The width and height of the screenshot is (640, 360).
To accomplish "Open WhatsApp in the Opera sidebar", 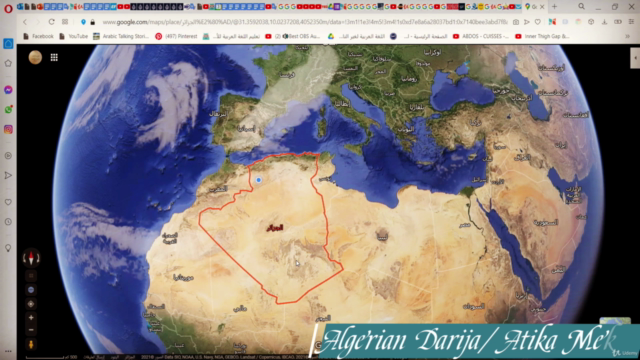I will pyautogui.click(x=8, y=109).
